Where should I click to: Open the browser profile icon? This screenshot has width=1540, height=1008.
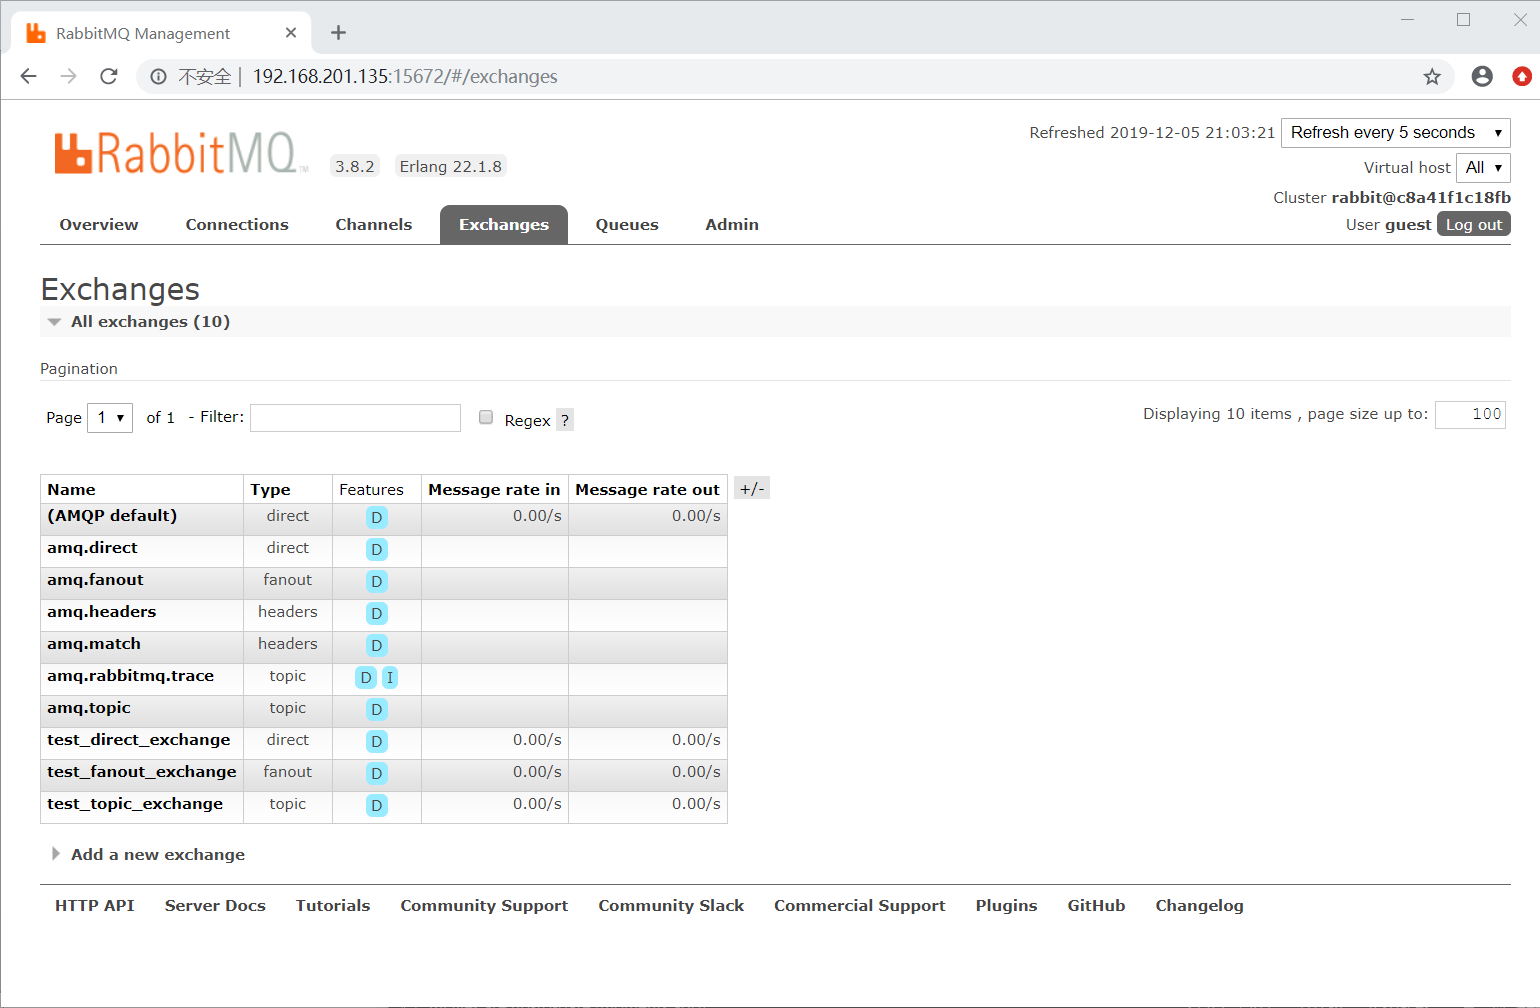[x=1482, y=76]
